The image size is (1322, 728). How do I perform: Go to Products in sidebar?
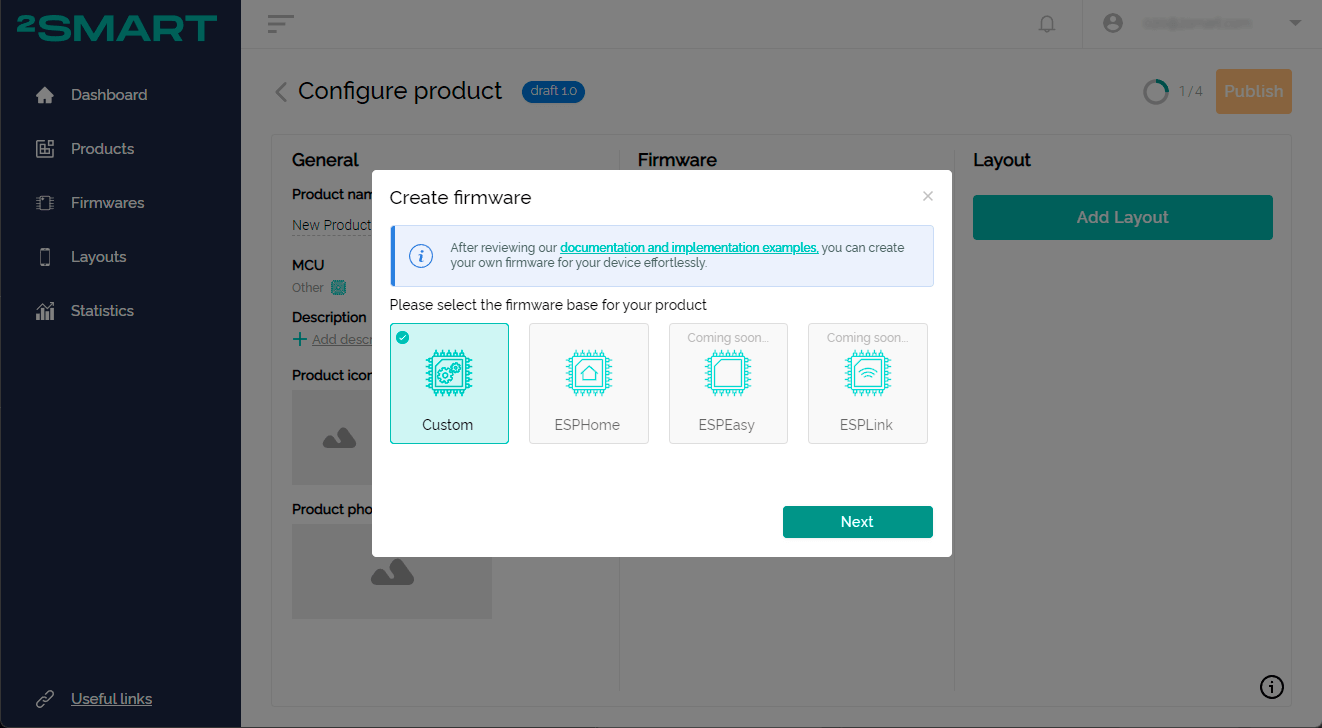102,149
